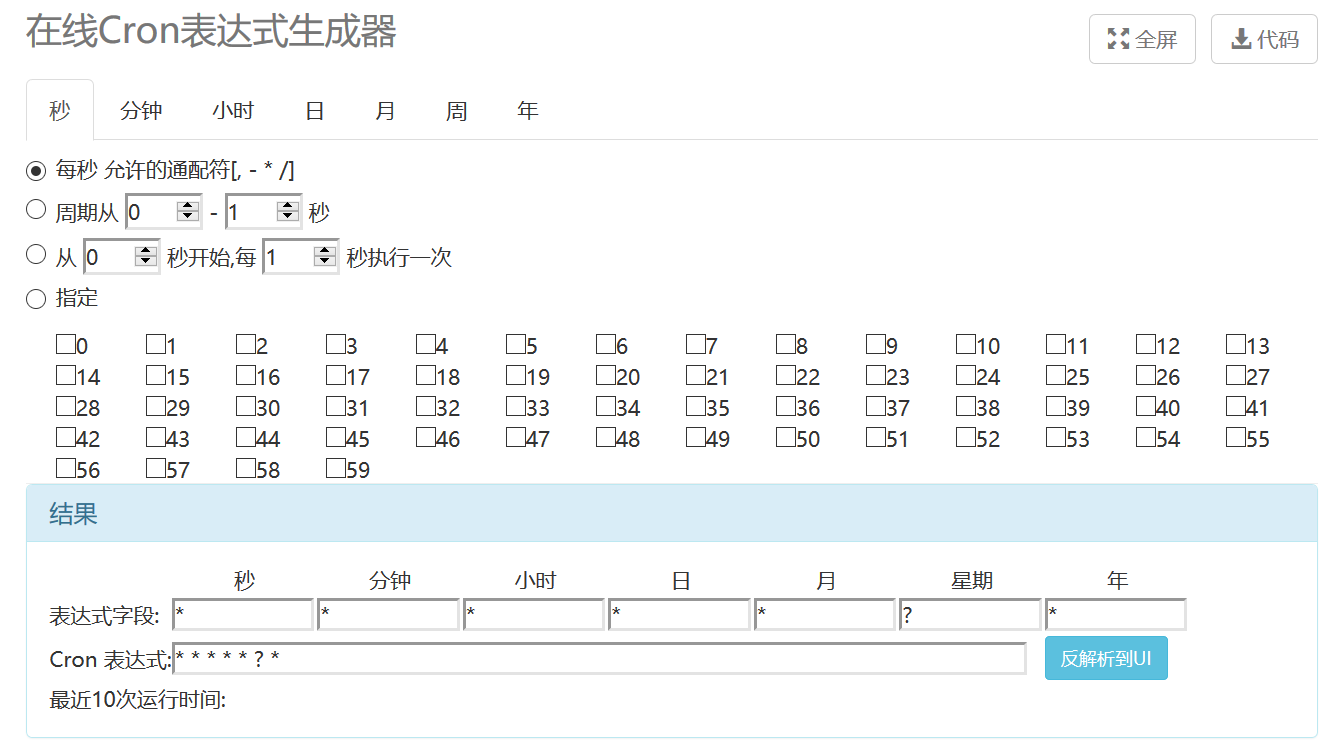Enable checkbox 59
Screen dimensions: 1338x755
[336, 469]
